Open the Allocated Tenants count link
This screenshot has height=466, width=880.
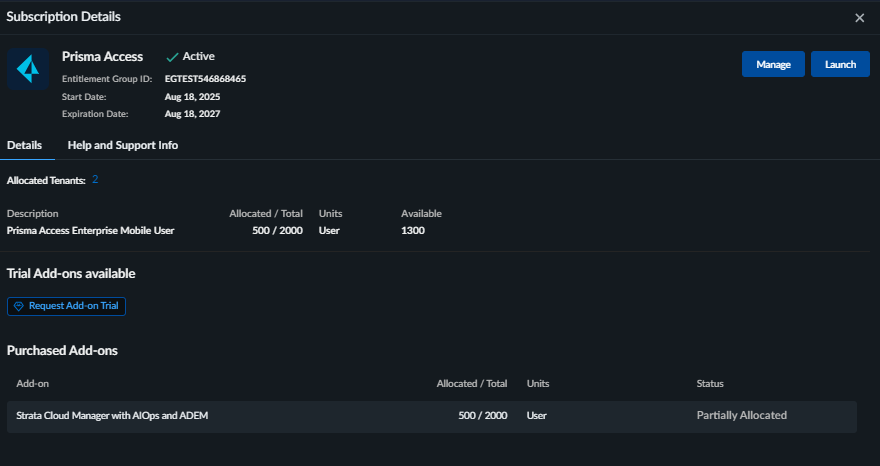[95, 180]
